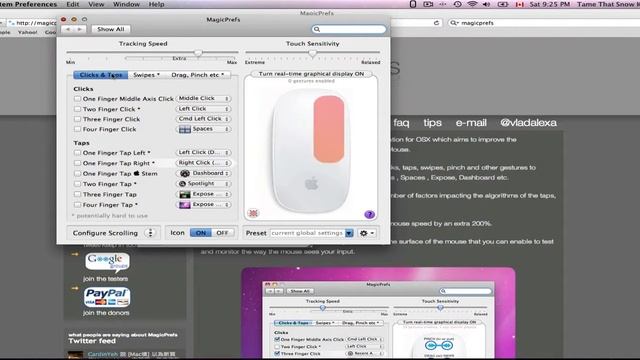This screenshot has height=360, width=640.
Task: Click the battery icon in menu bar
Action: click(x=503, y=4)
